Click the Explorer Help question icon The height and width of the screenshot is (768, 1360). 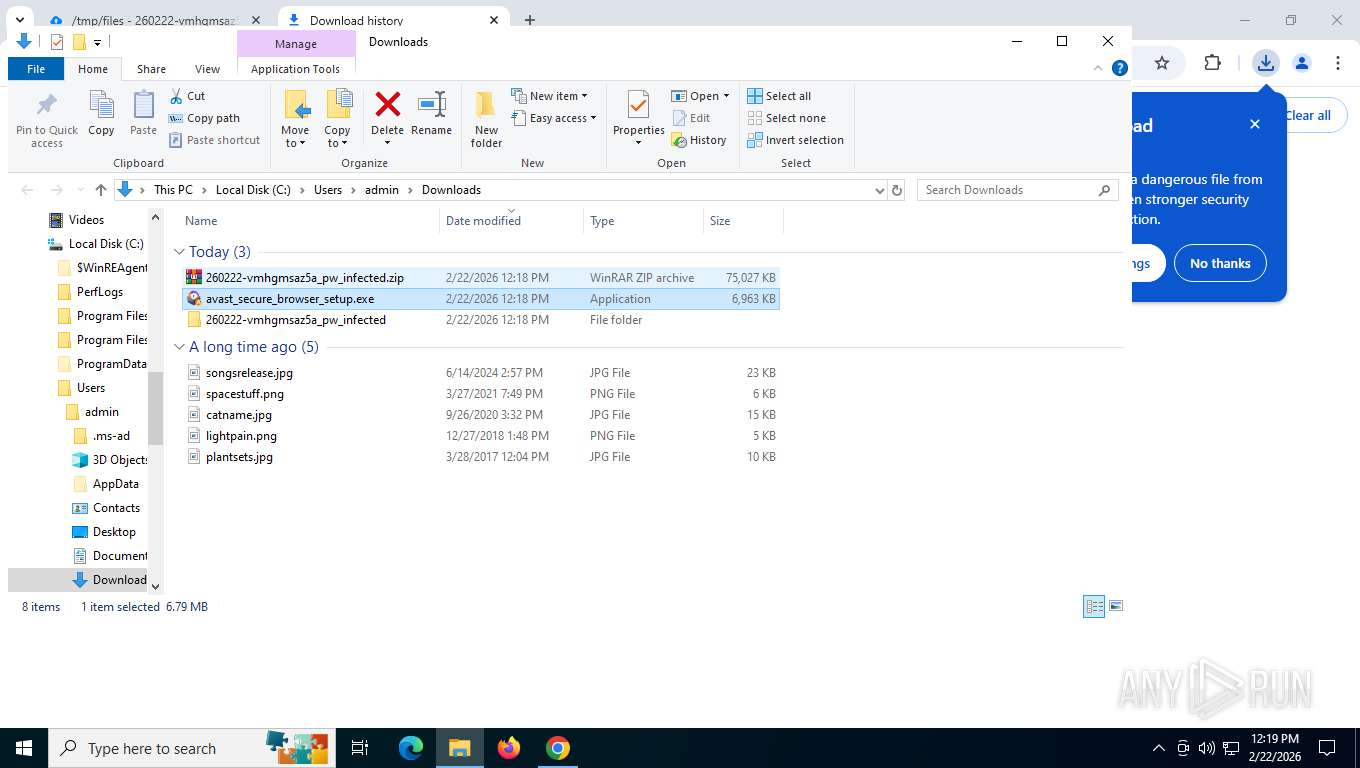pos(1120,68)
